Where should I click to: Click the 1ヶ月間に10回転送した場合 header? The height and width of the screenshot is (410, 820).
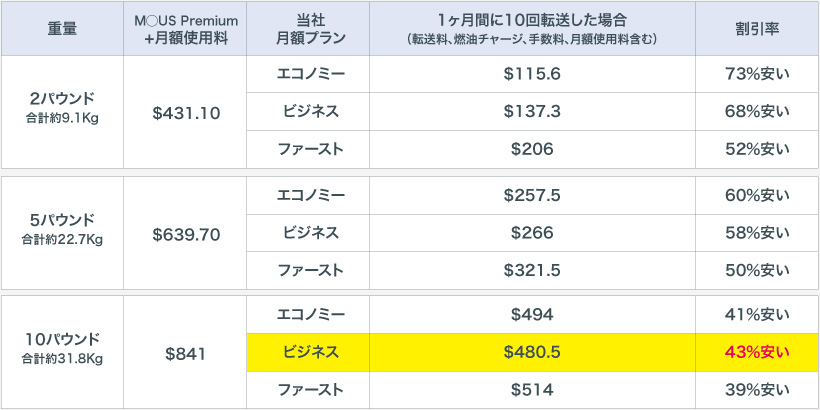532,28
